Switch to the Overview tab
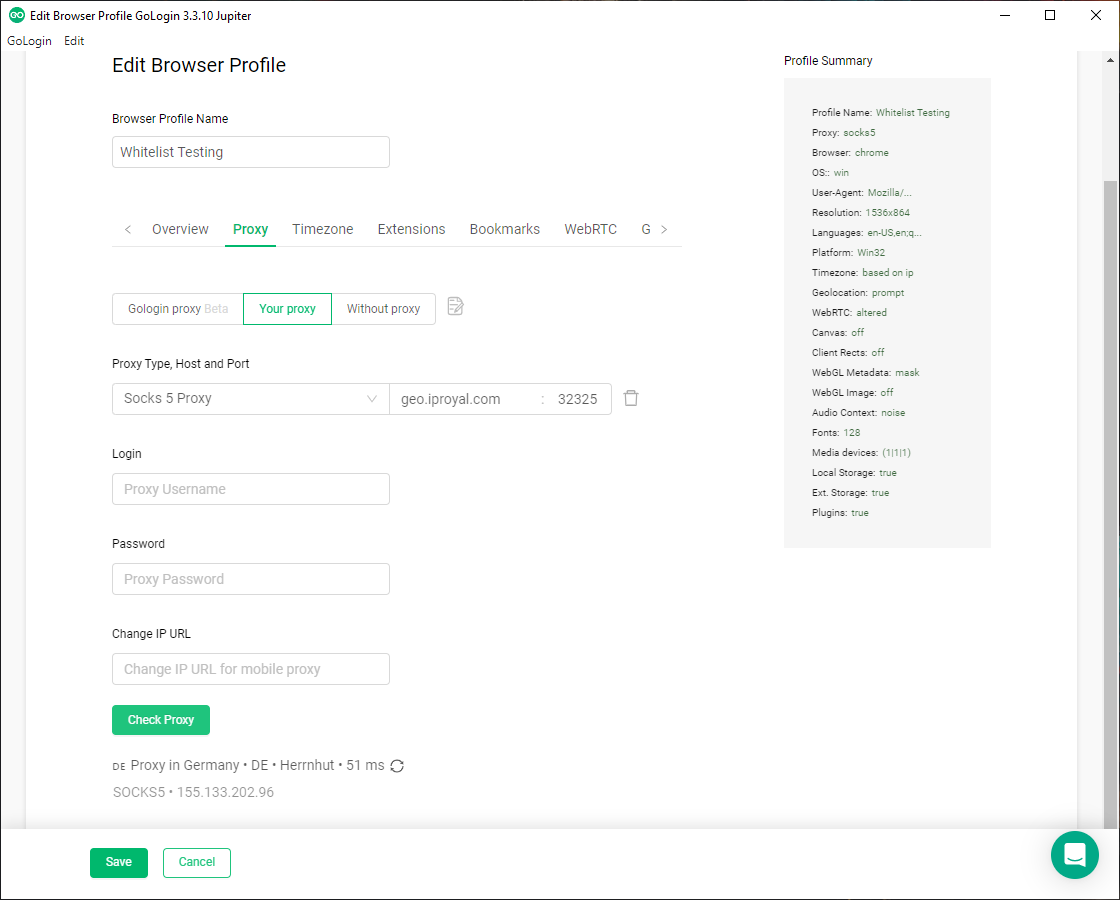Viewport: 1120px width, 900px height. [180, 229]
